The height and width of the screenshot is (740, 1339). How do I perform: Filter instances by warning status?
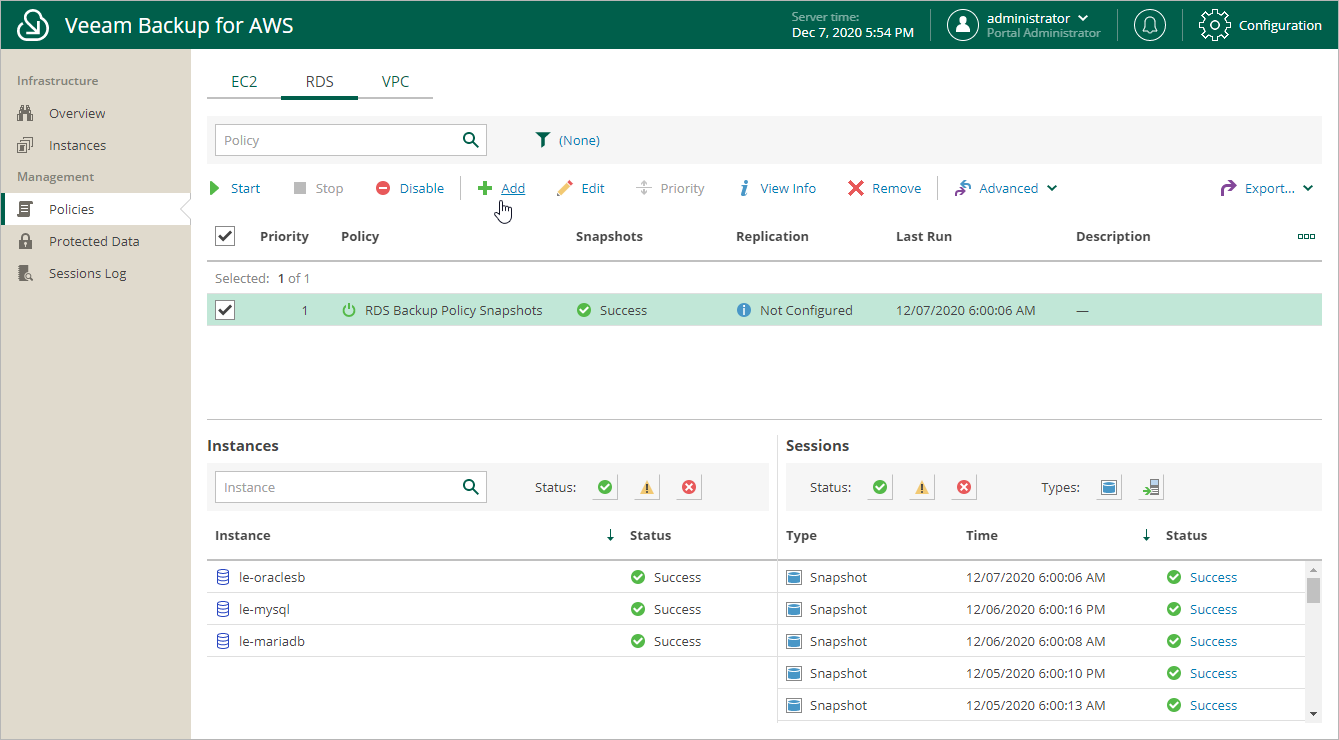pyautogui.click(x=647, y=487)
